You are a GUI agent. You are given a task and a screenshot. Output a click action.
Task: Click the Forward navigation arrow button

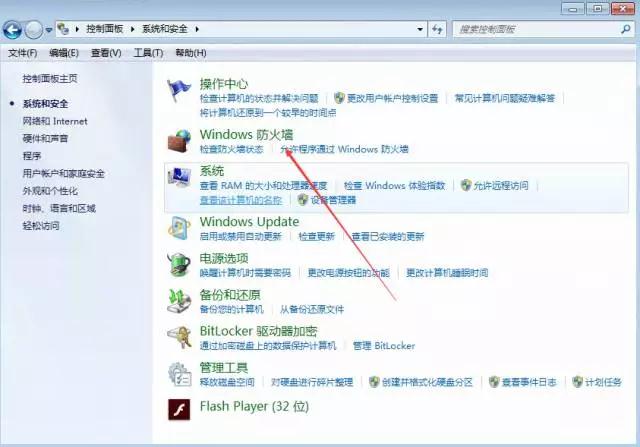coord(33,30)
